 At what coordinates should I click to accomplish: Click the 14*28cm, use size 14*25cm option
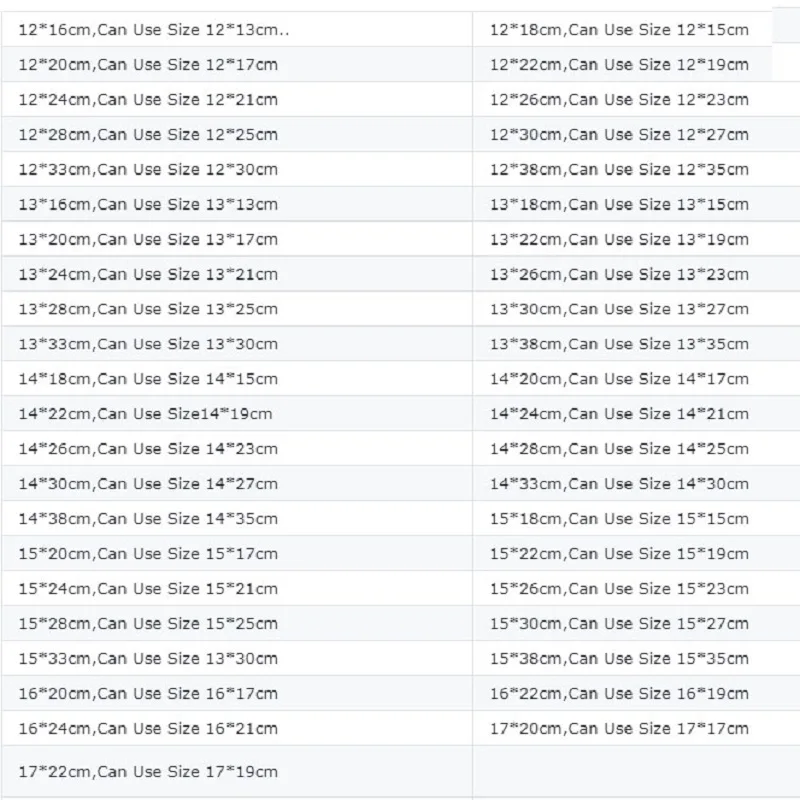619,449
